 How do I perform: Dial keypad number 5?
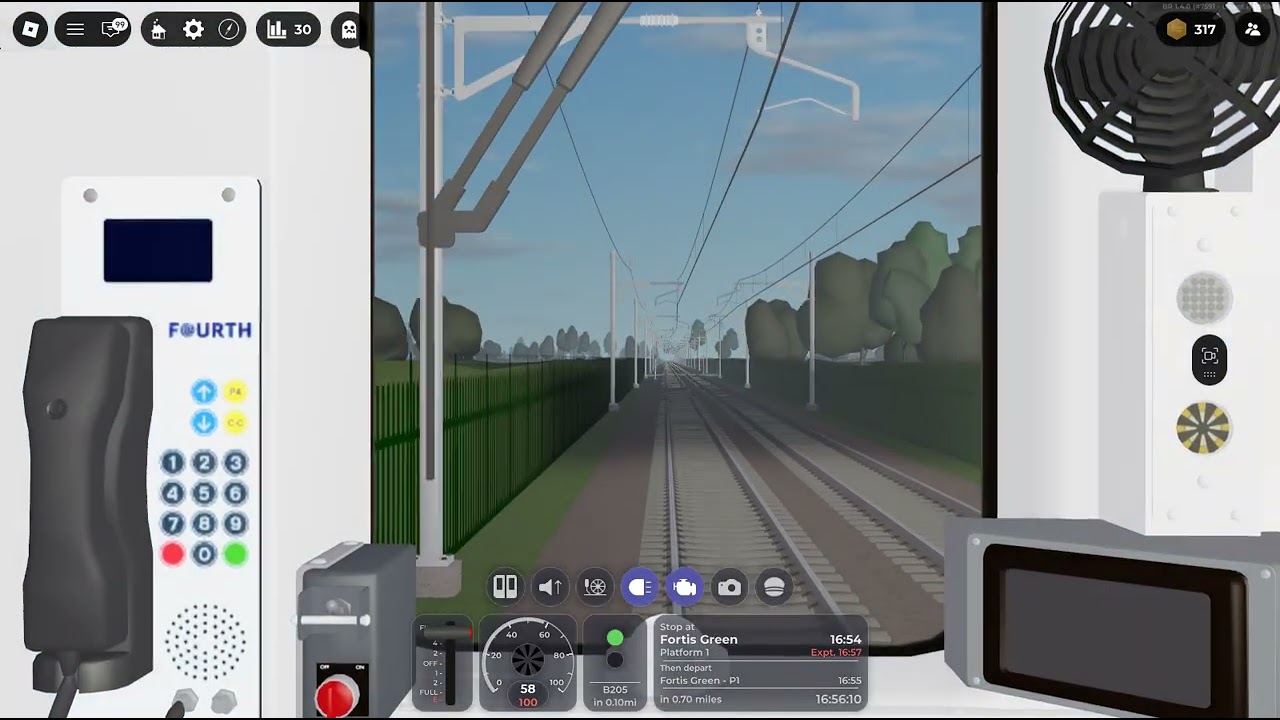[x=204, y=493]
